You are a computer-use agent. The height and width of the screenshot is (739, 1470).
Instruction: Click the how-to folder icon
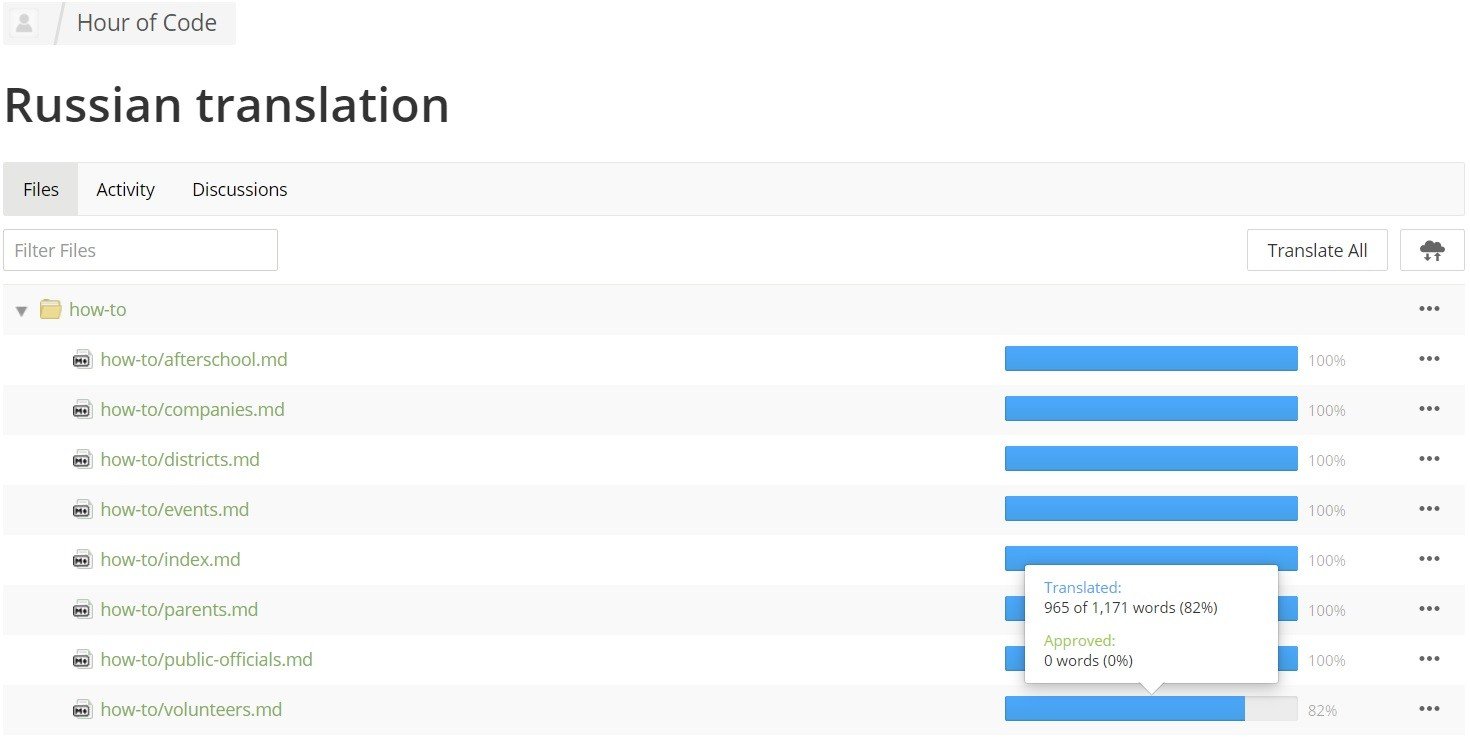[x=51, y=310]
